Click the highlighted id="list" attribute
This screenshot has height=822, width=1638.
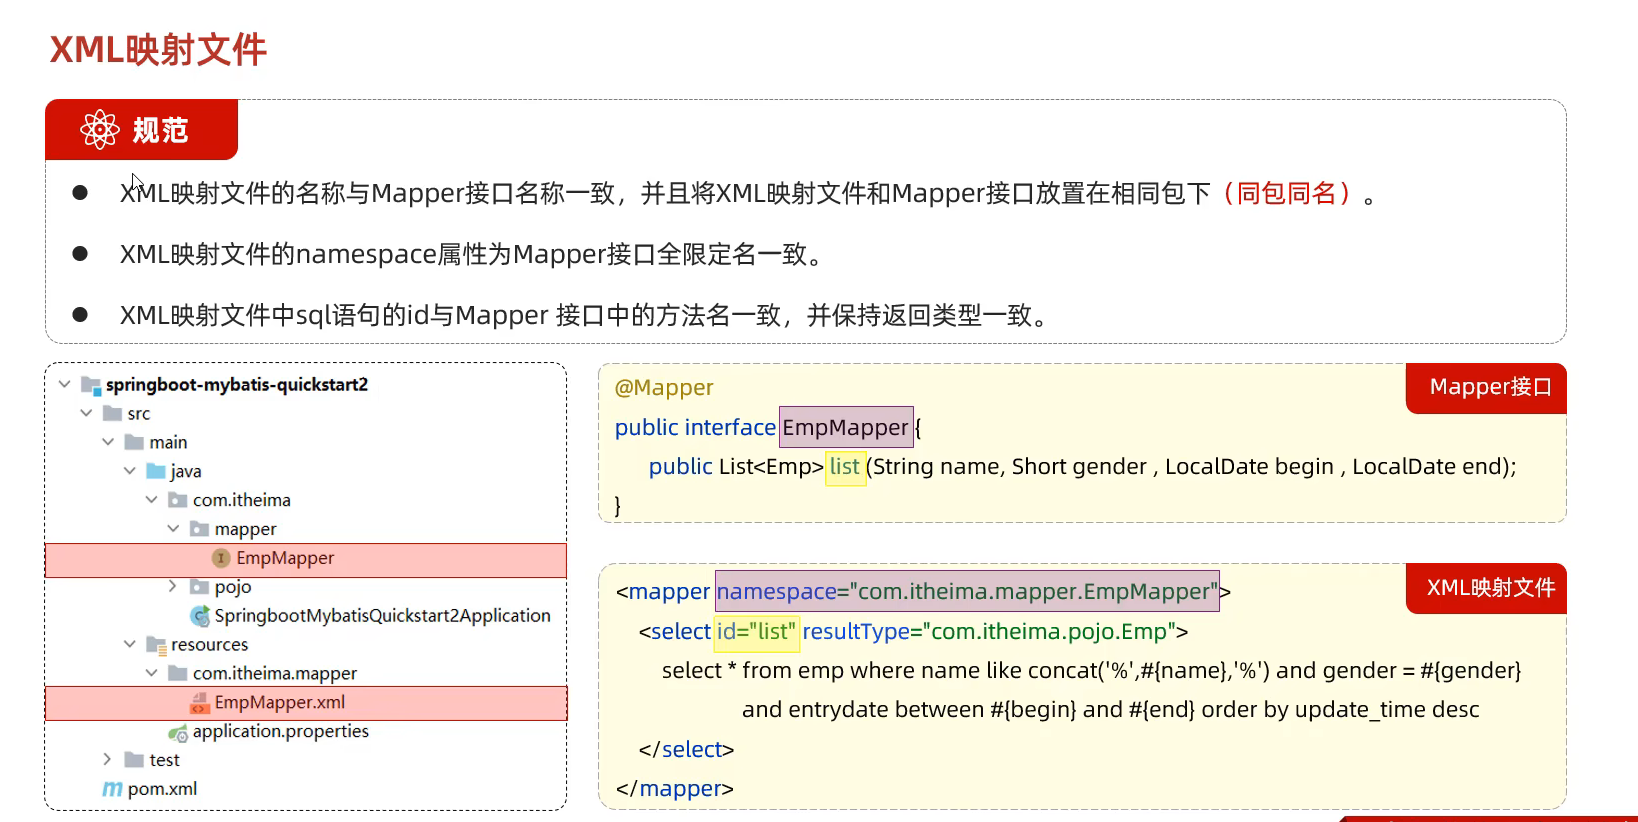pos(756,632)
